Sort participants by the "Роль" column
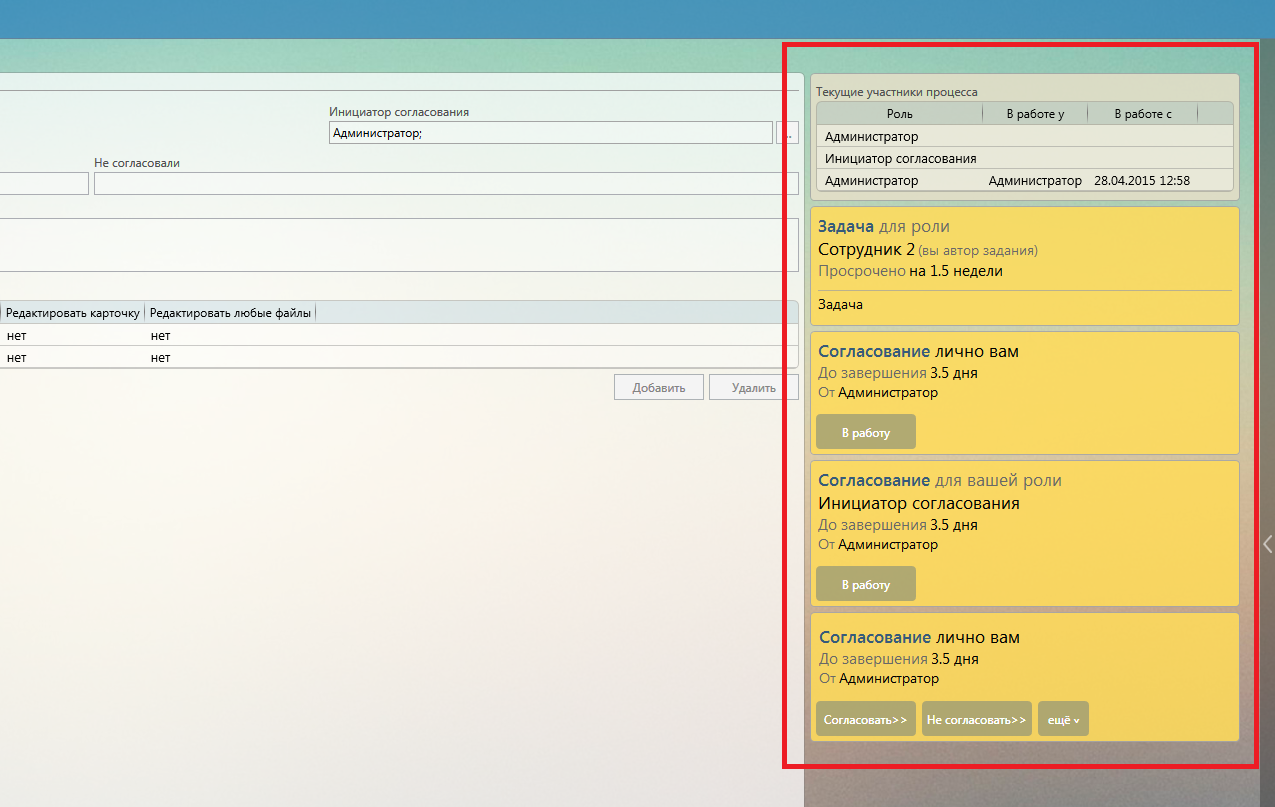Image resolution: width=1275 pixels, height=807 pixels. coord(899,114)
